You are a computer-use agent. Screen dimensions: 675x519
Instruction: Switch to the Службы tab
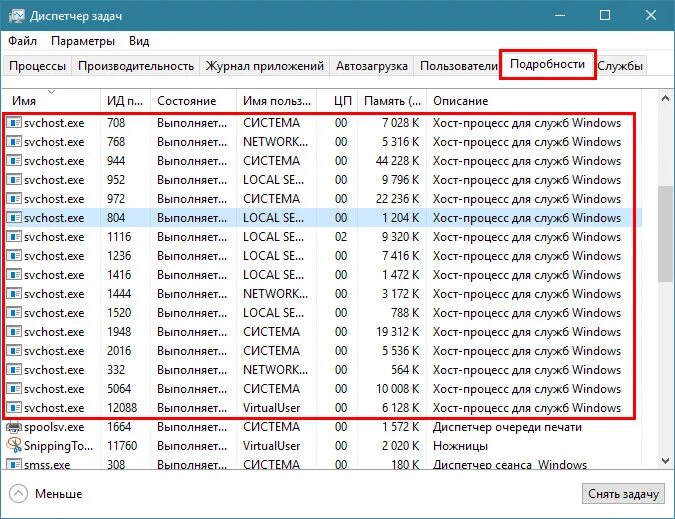tap(620, 66)
